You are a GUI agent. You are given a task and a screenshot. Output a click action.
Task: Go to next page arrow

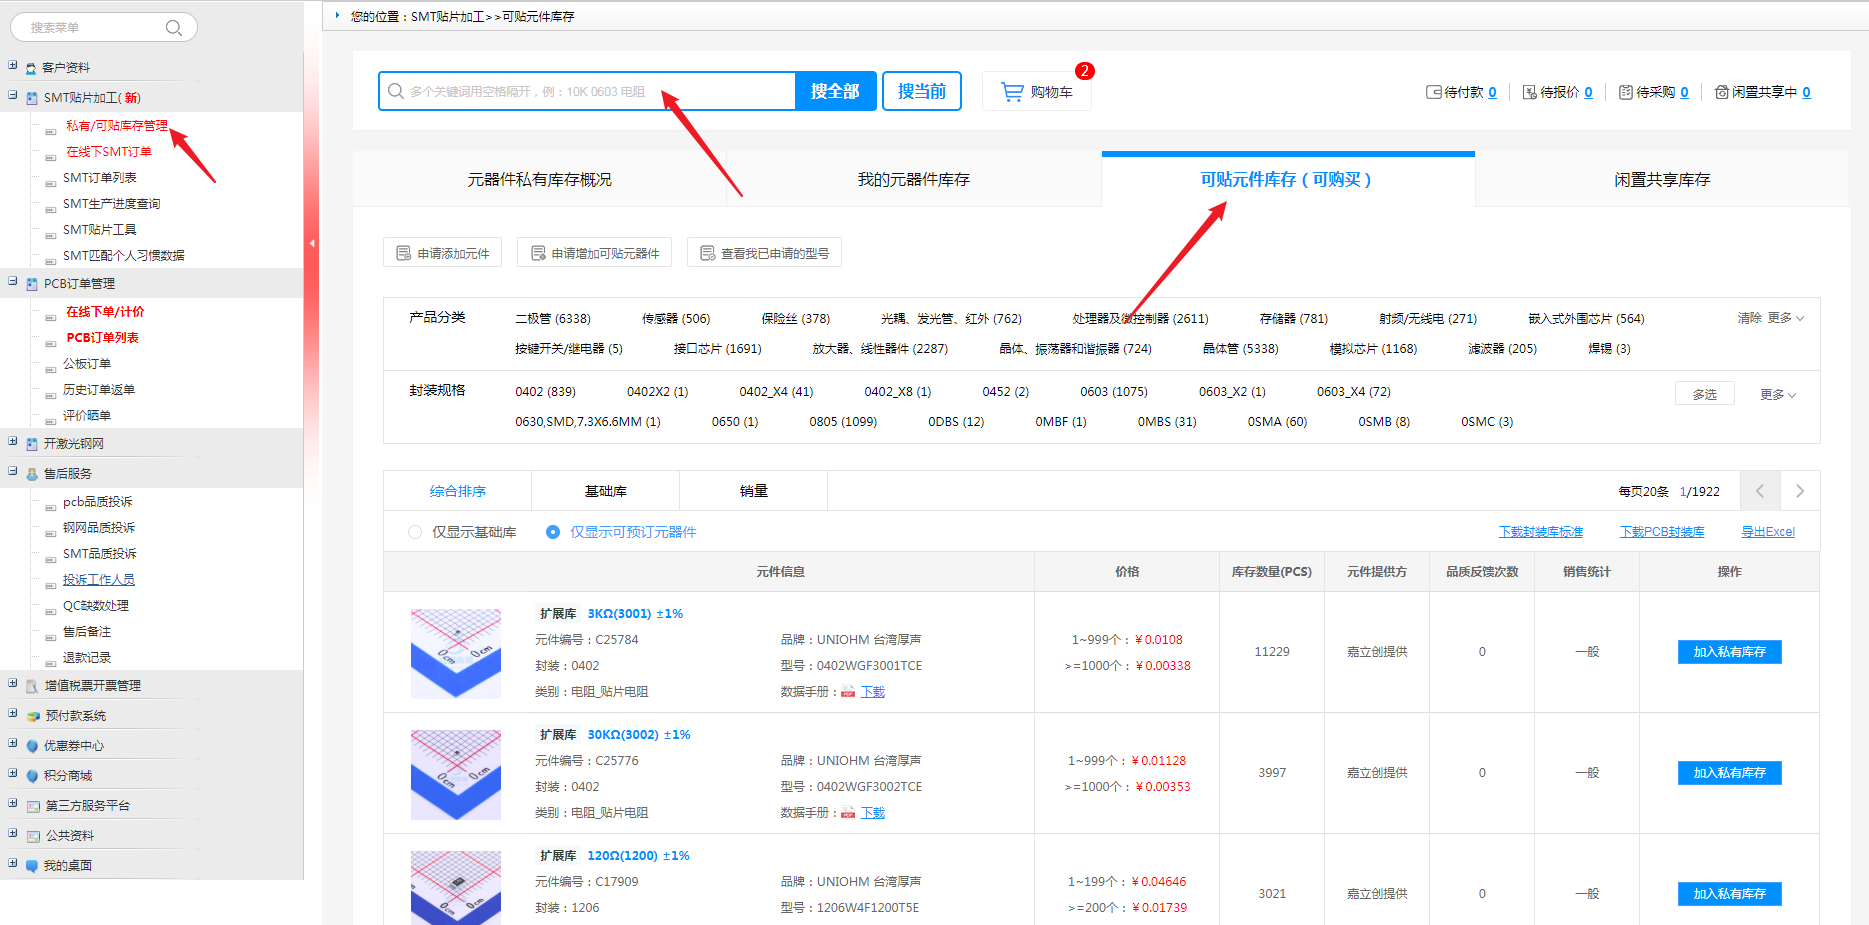click(x=1799, y=491)
